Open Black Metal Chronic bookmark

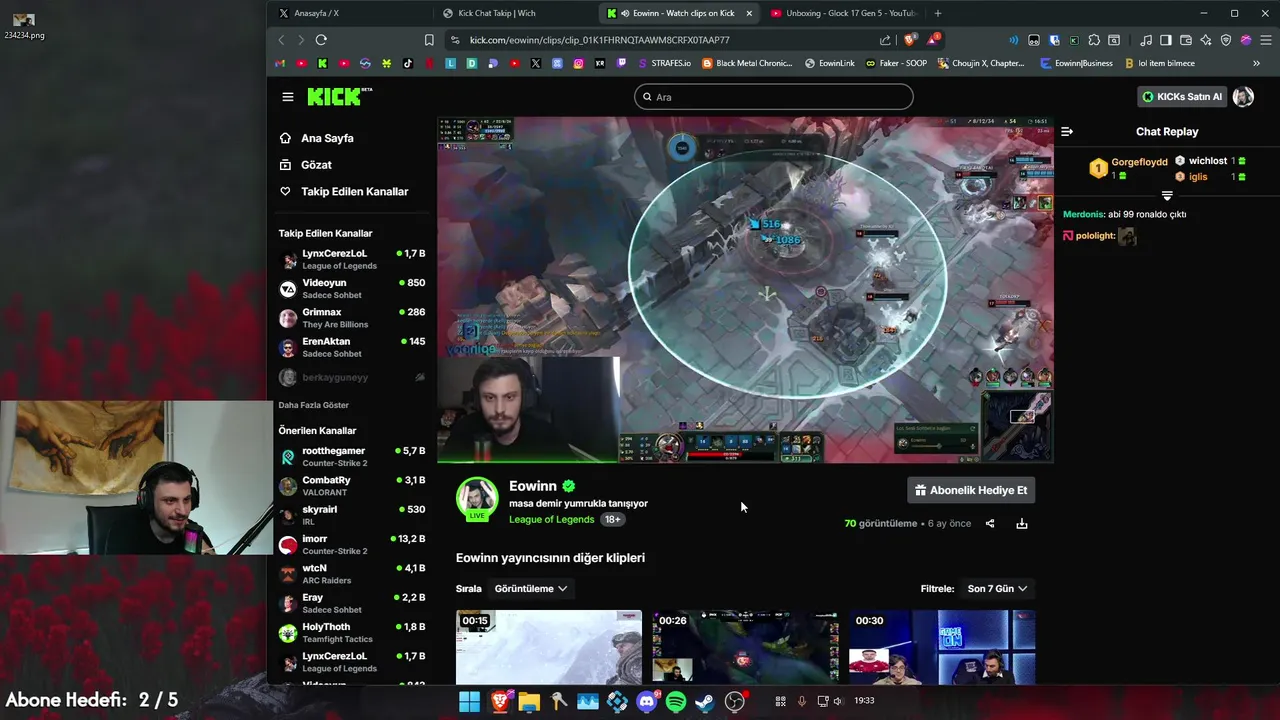(x=748, y=63)
